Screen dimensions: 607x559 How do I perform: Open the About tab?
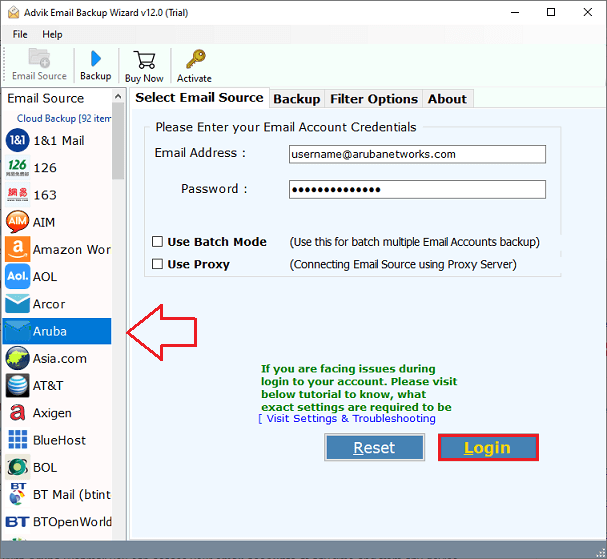pos(447,99)
